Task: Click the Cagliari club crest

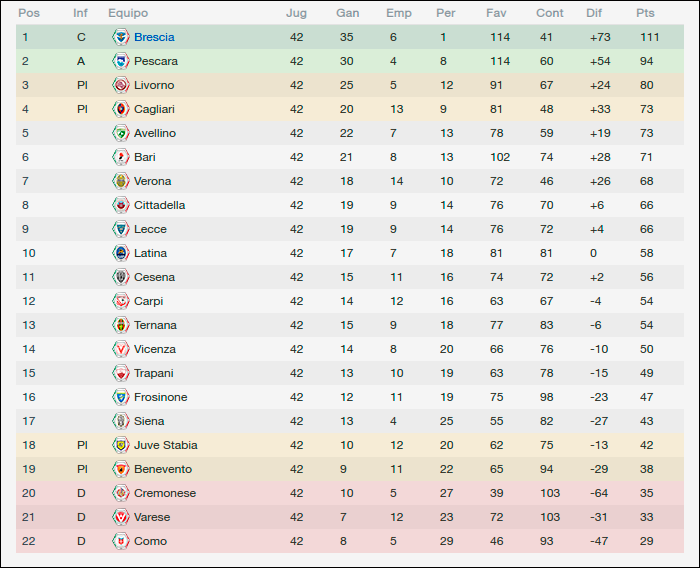Action: click(x=121, y=109)
